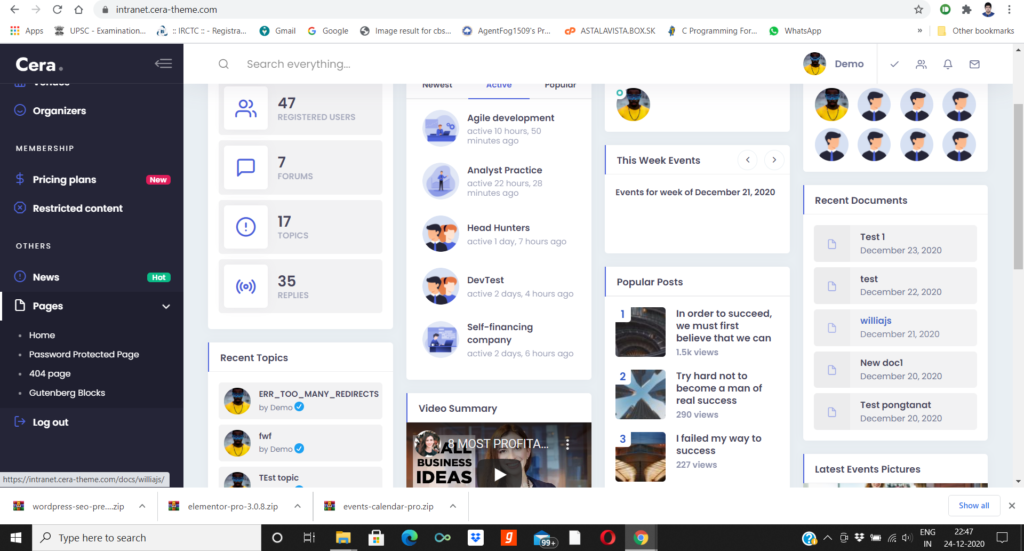This screenshot has width=1024, height=551.
Task: Open Opera from the taskbar
Action: [x=607, y=537]
